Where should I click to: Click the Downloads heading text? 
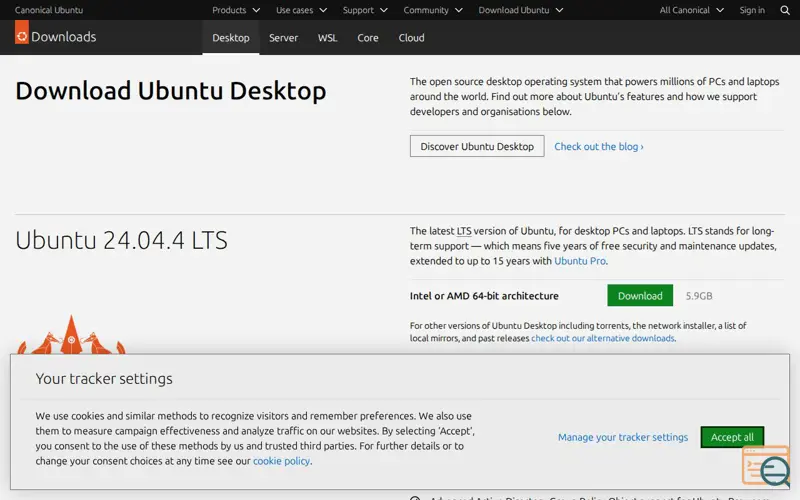(x=64, y=37)
